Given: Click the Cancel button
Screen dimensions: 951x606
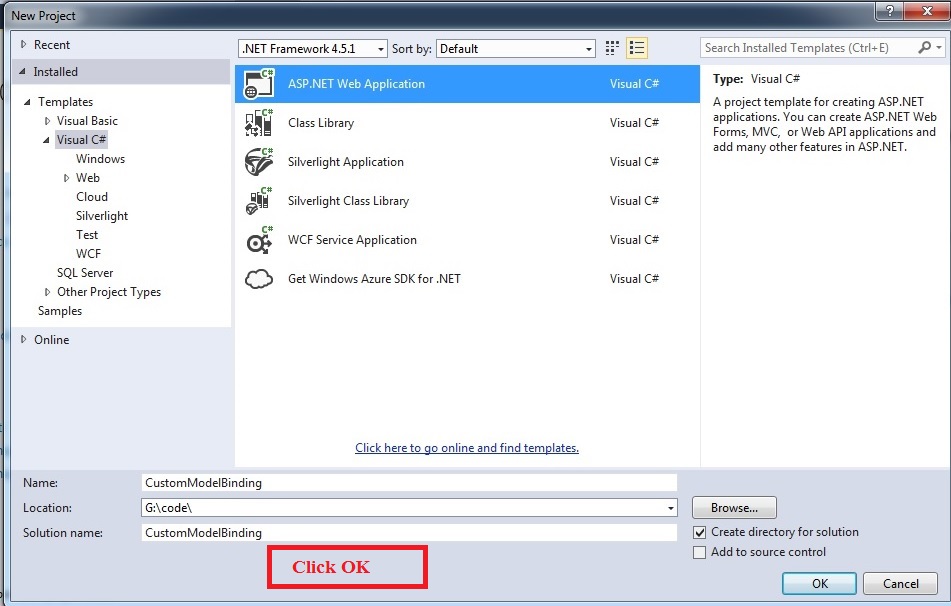Looking at the screenshot, I should (900, 584).
